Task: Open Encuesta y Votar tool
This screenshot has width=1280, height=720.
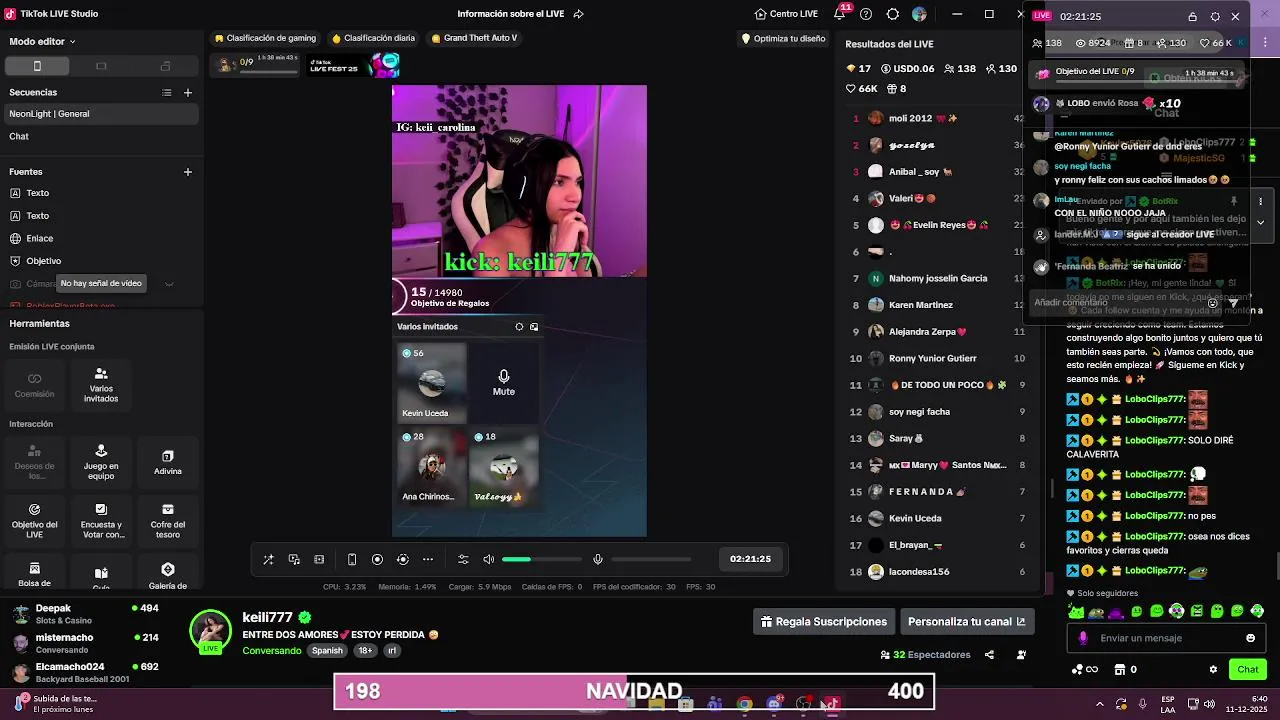Action: (x=101, y=521)
